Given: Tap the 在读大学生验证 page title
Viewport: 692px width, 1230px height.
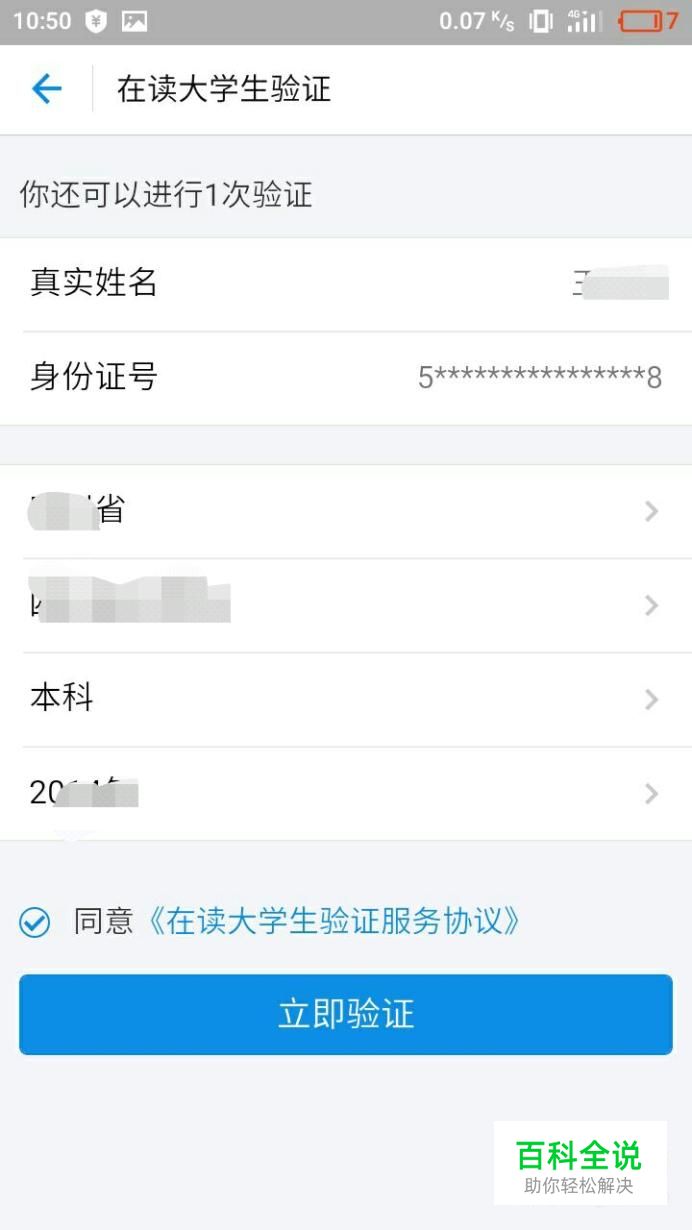Looking at the screenshot, I should [224, 89].
